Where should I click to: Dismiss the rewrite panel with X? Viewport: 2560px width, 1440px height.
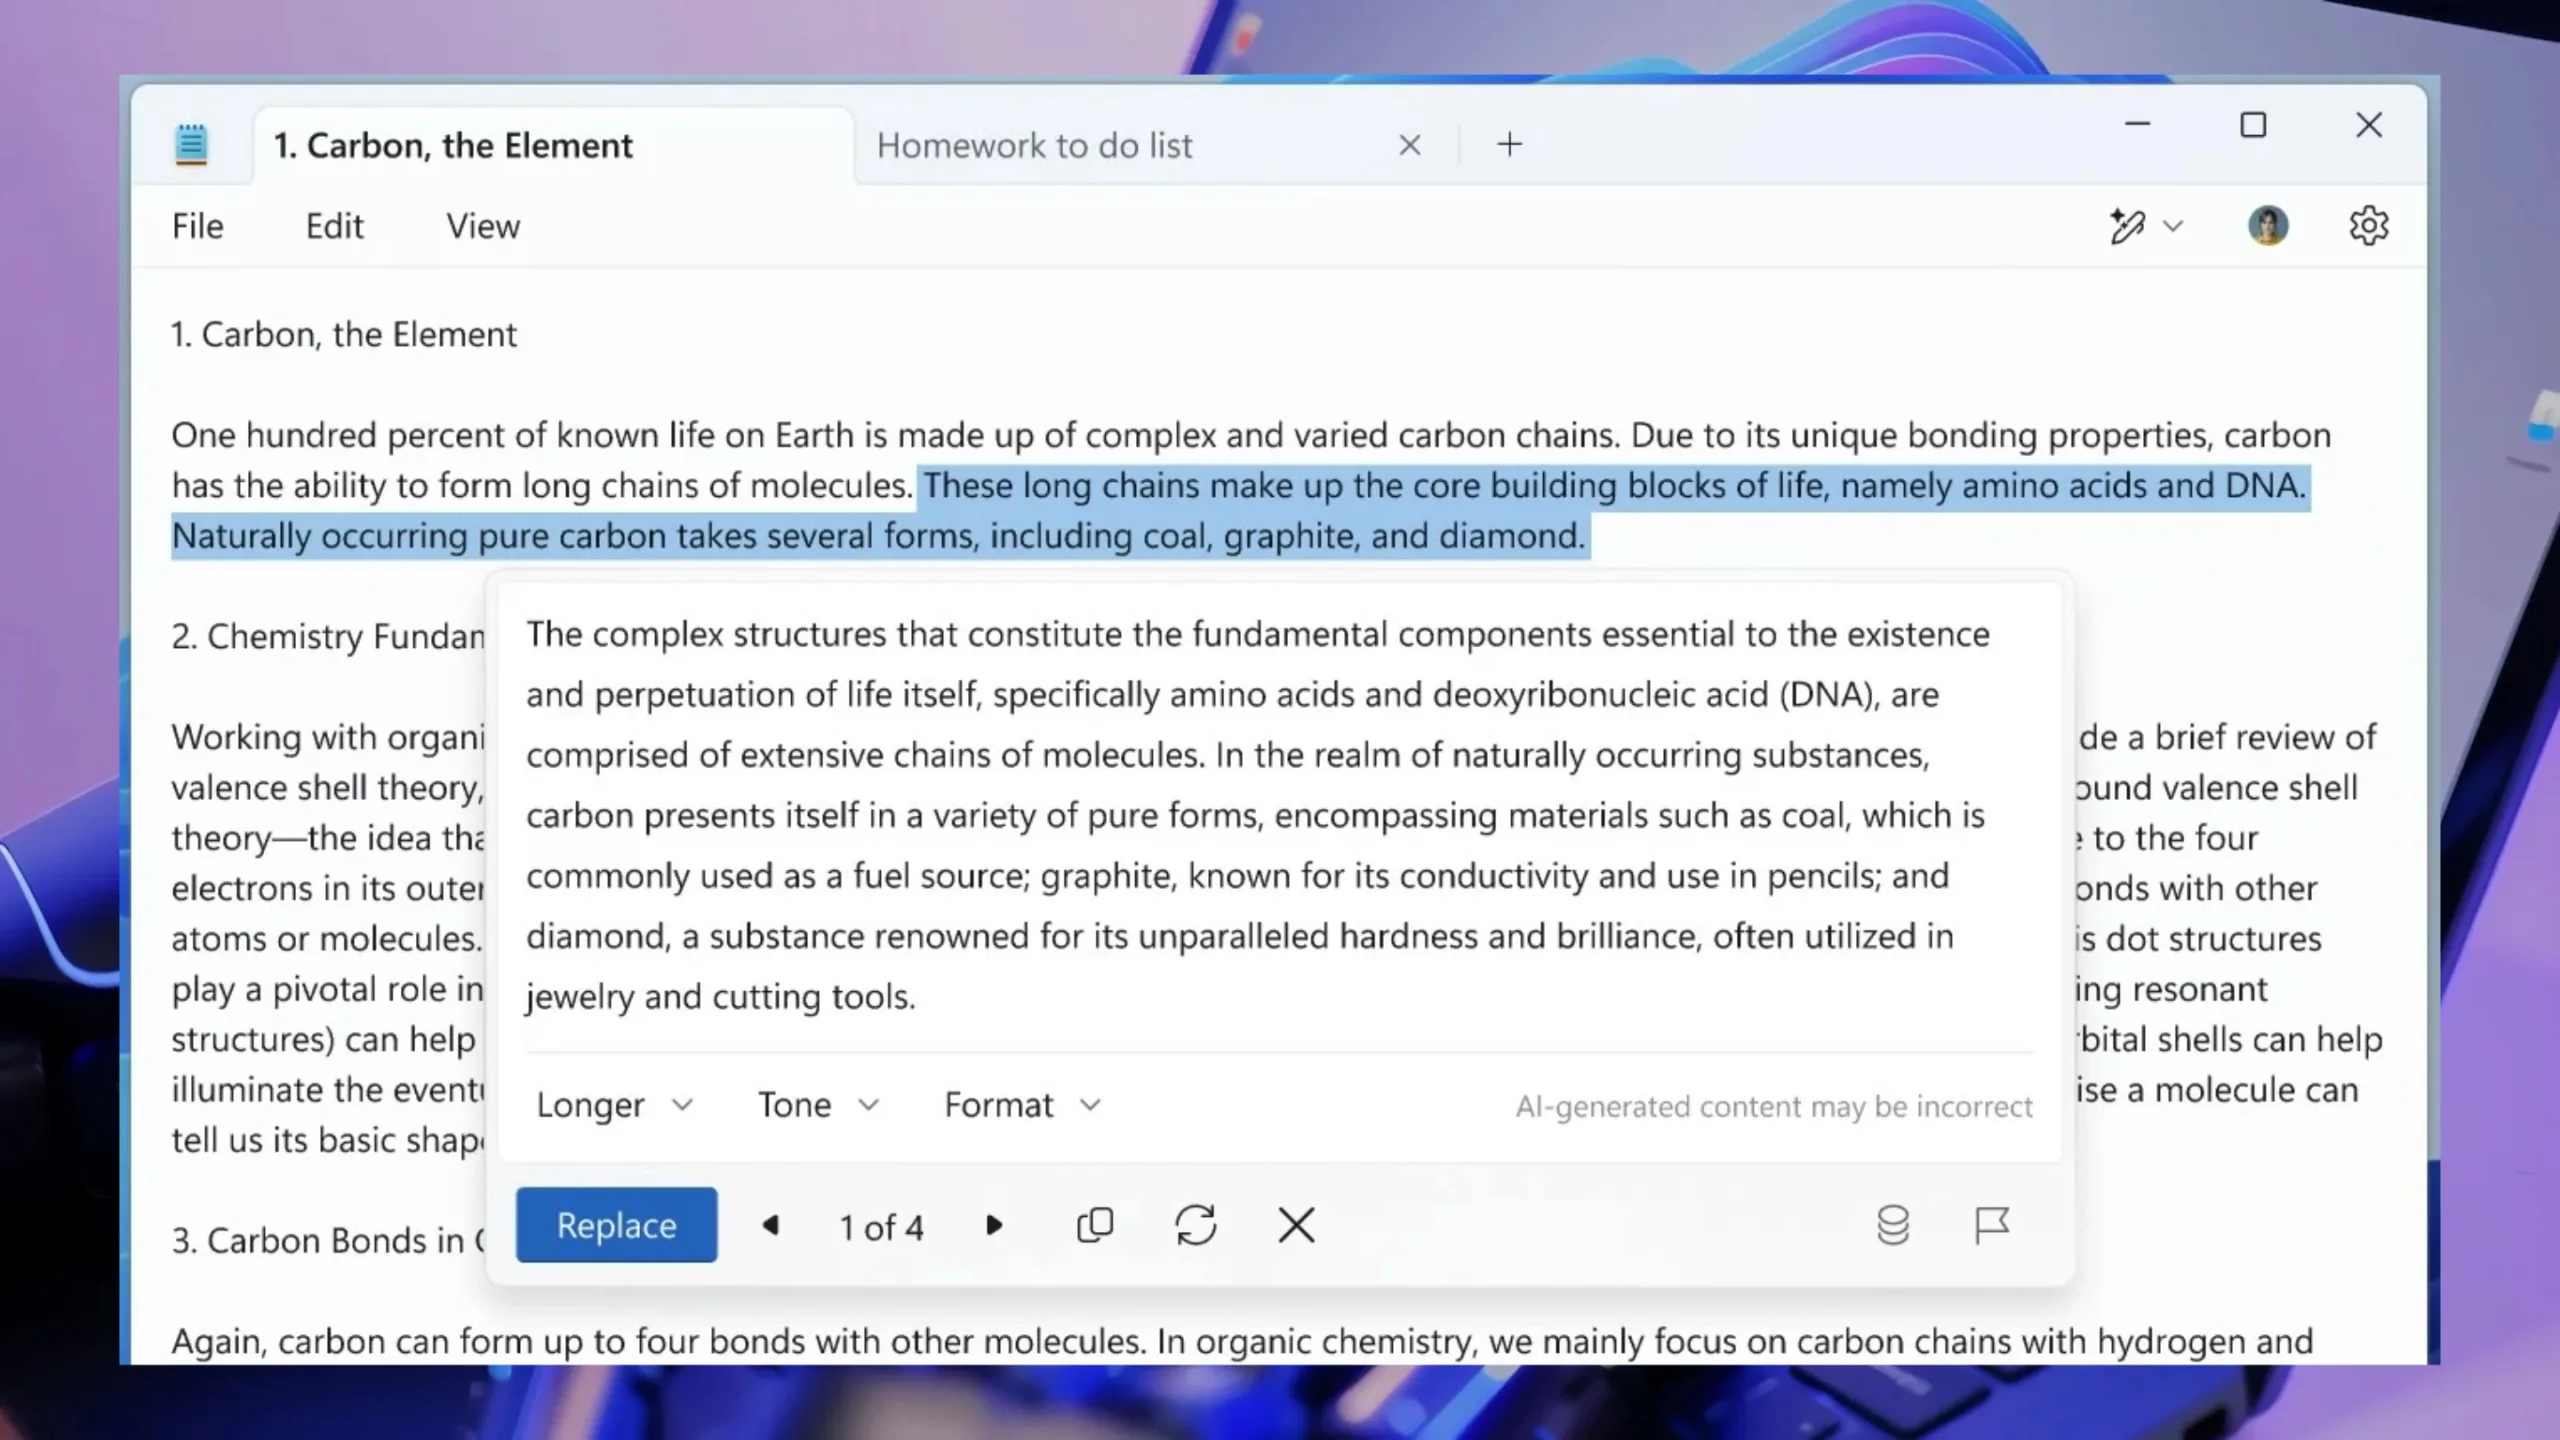tap(1296, 1225)
